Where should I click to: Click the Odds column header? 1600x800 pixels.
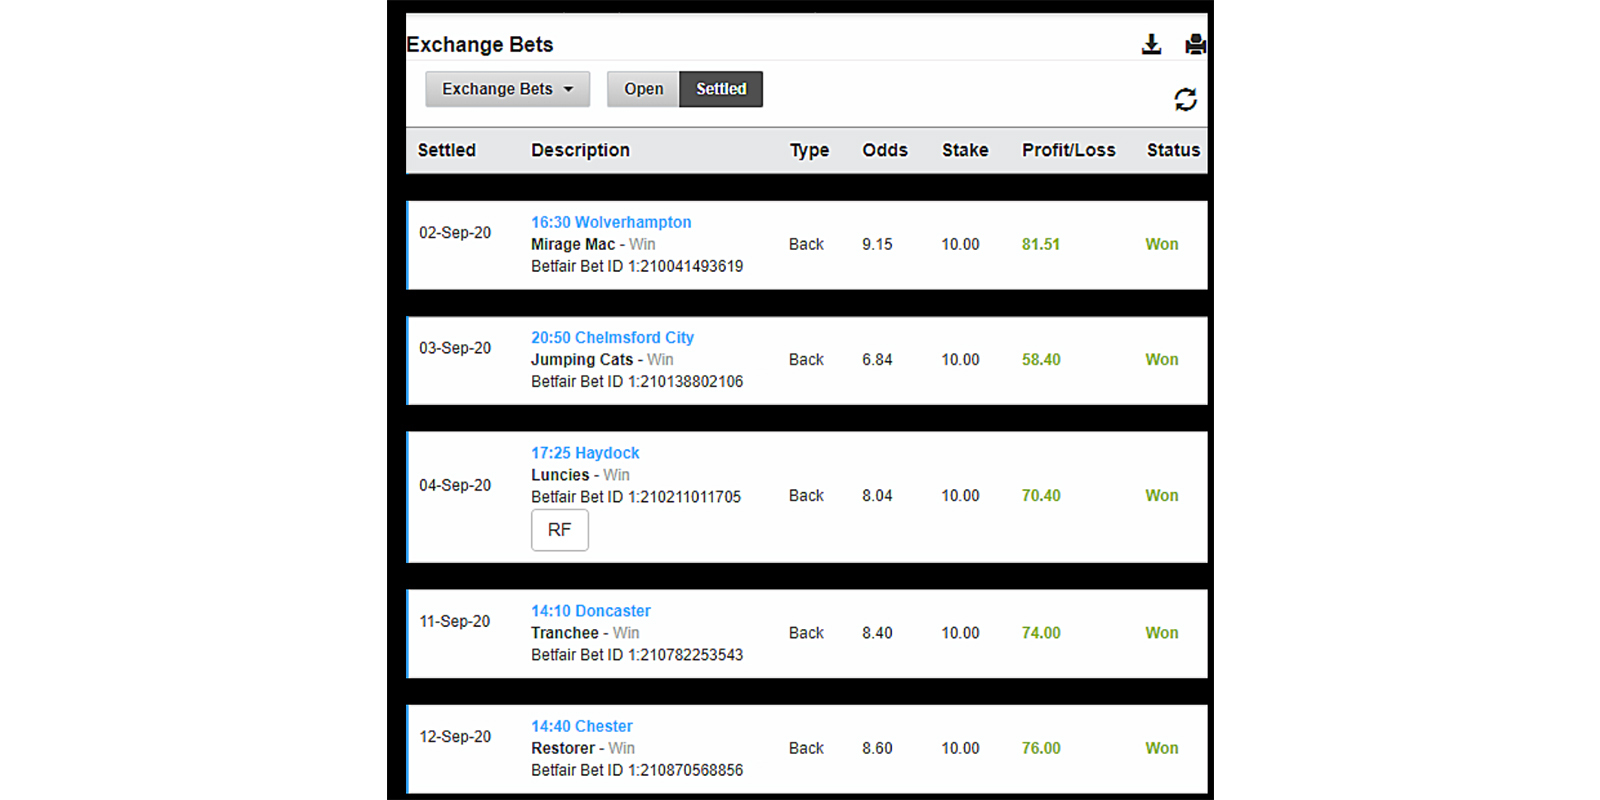click(885, 150)
